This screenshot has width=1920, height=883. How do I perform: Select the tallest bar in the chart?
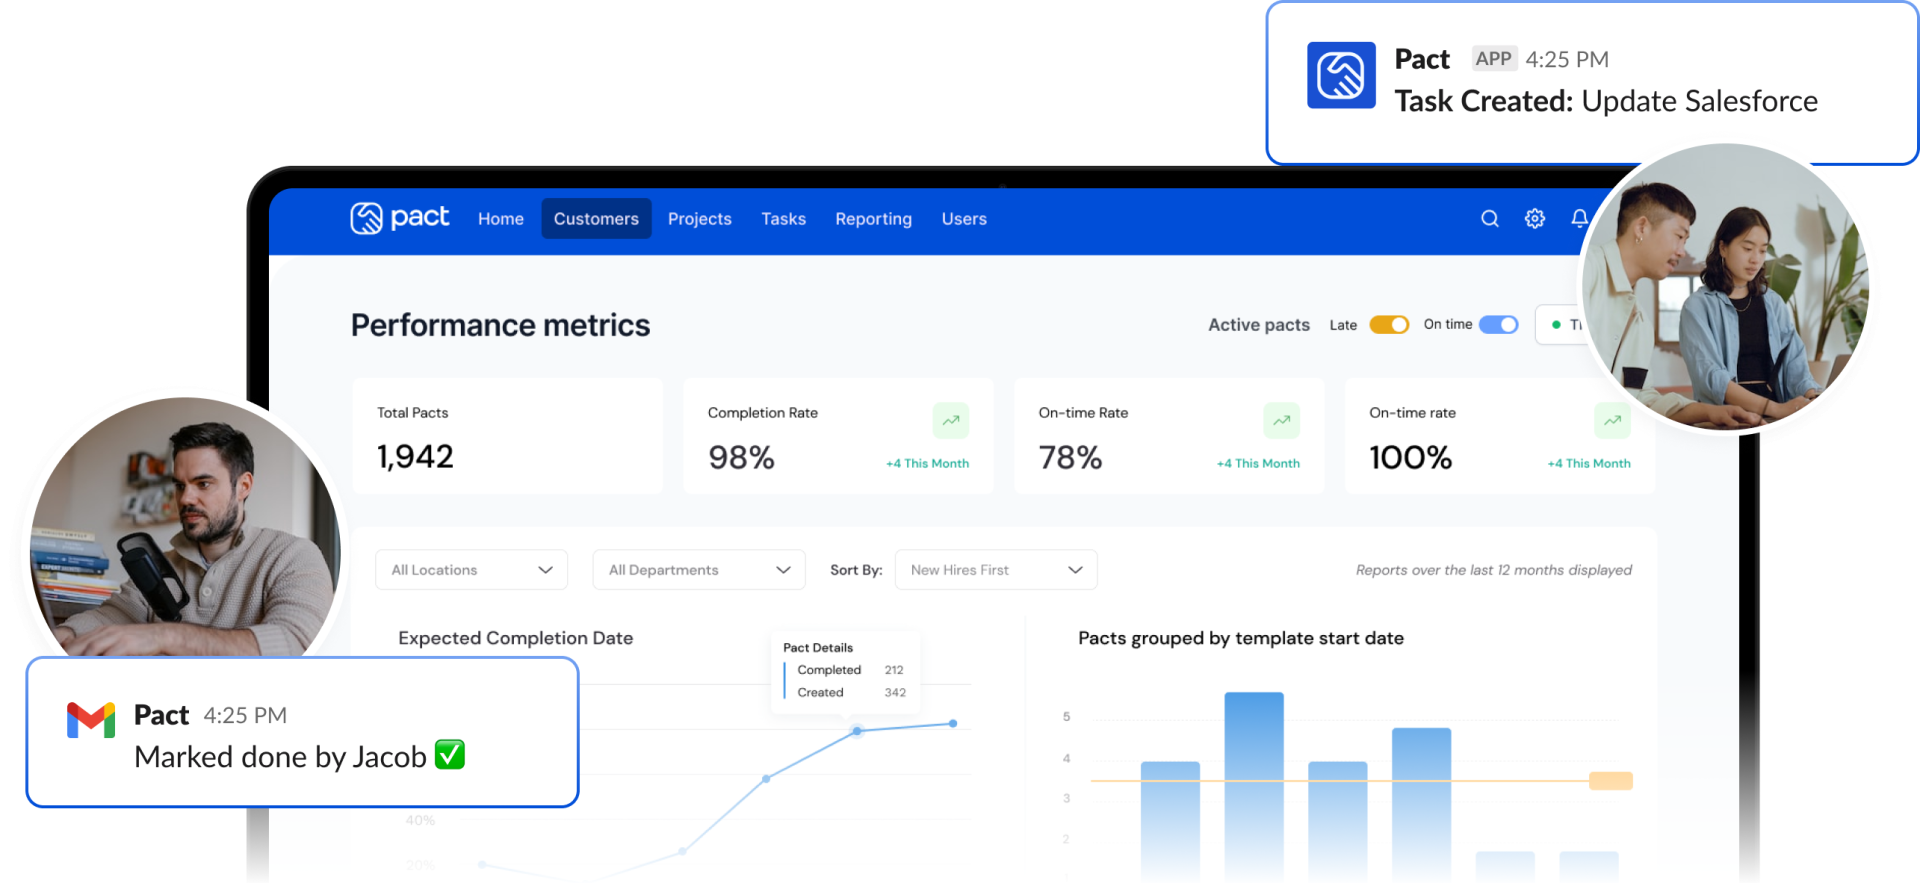point(1253,780)
